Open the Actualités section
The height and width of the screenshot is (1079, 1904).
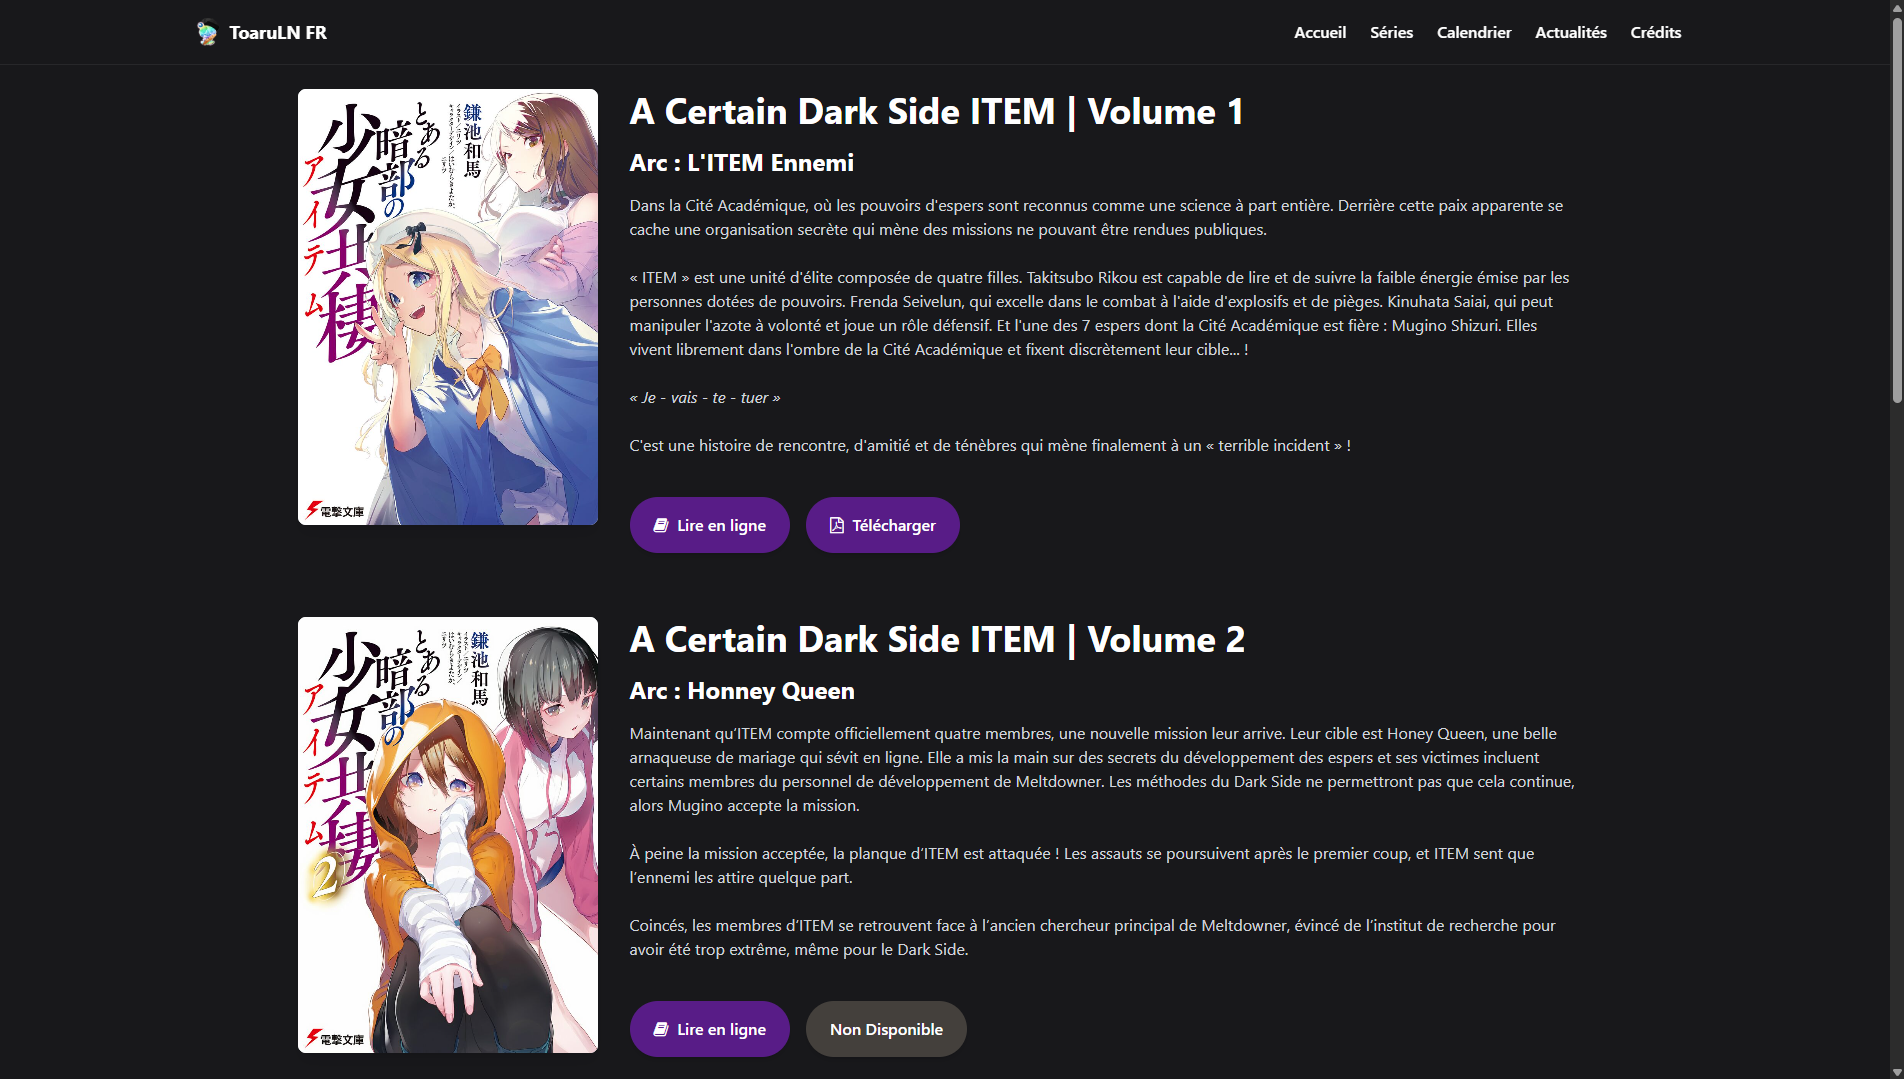pyautogui.click(x=1571, y=32)
